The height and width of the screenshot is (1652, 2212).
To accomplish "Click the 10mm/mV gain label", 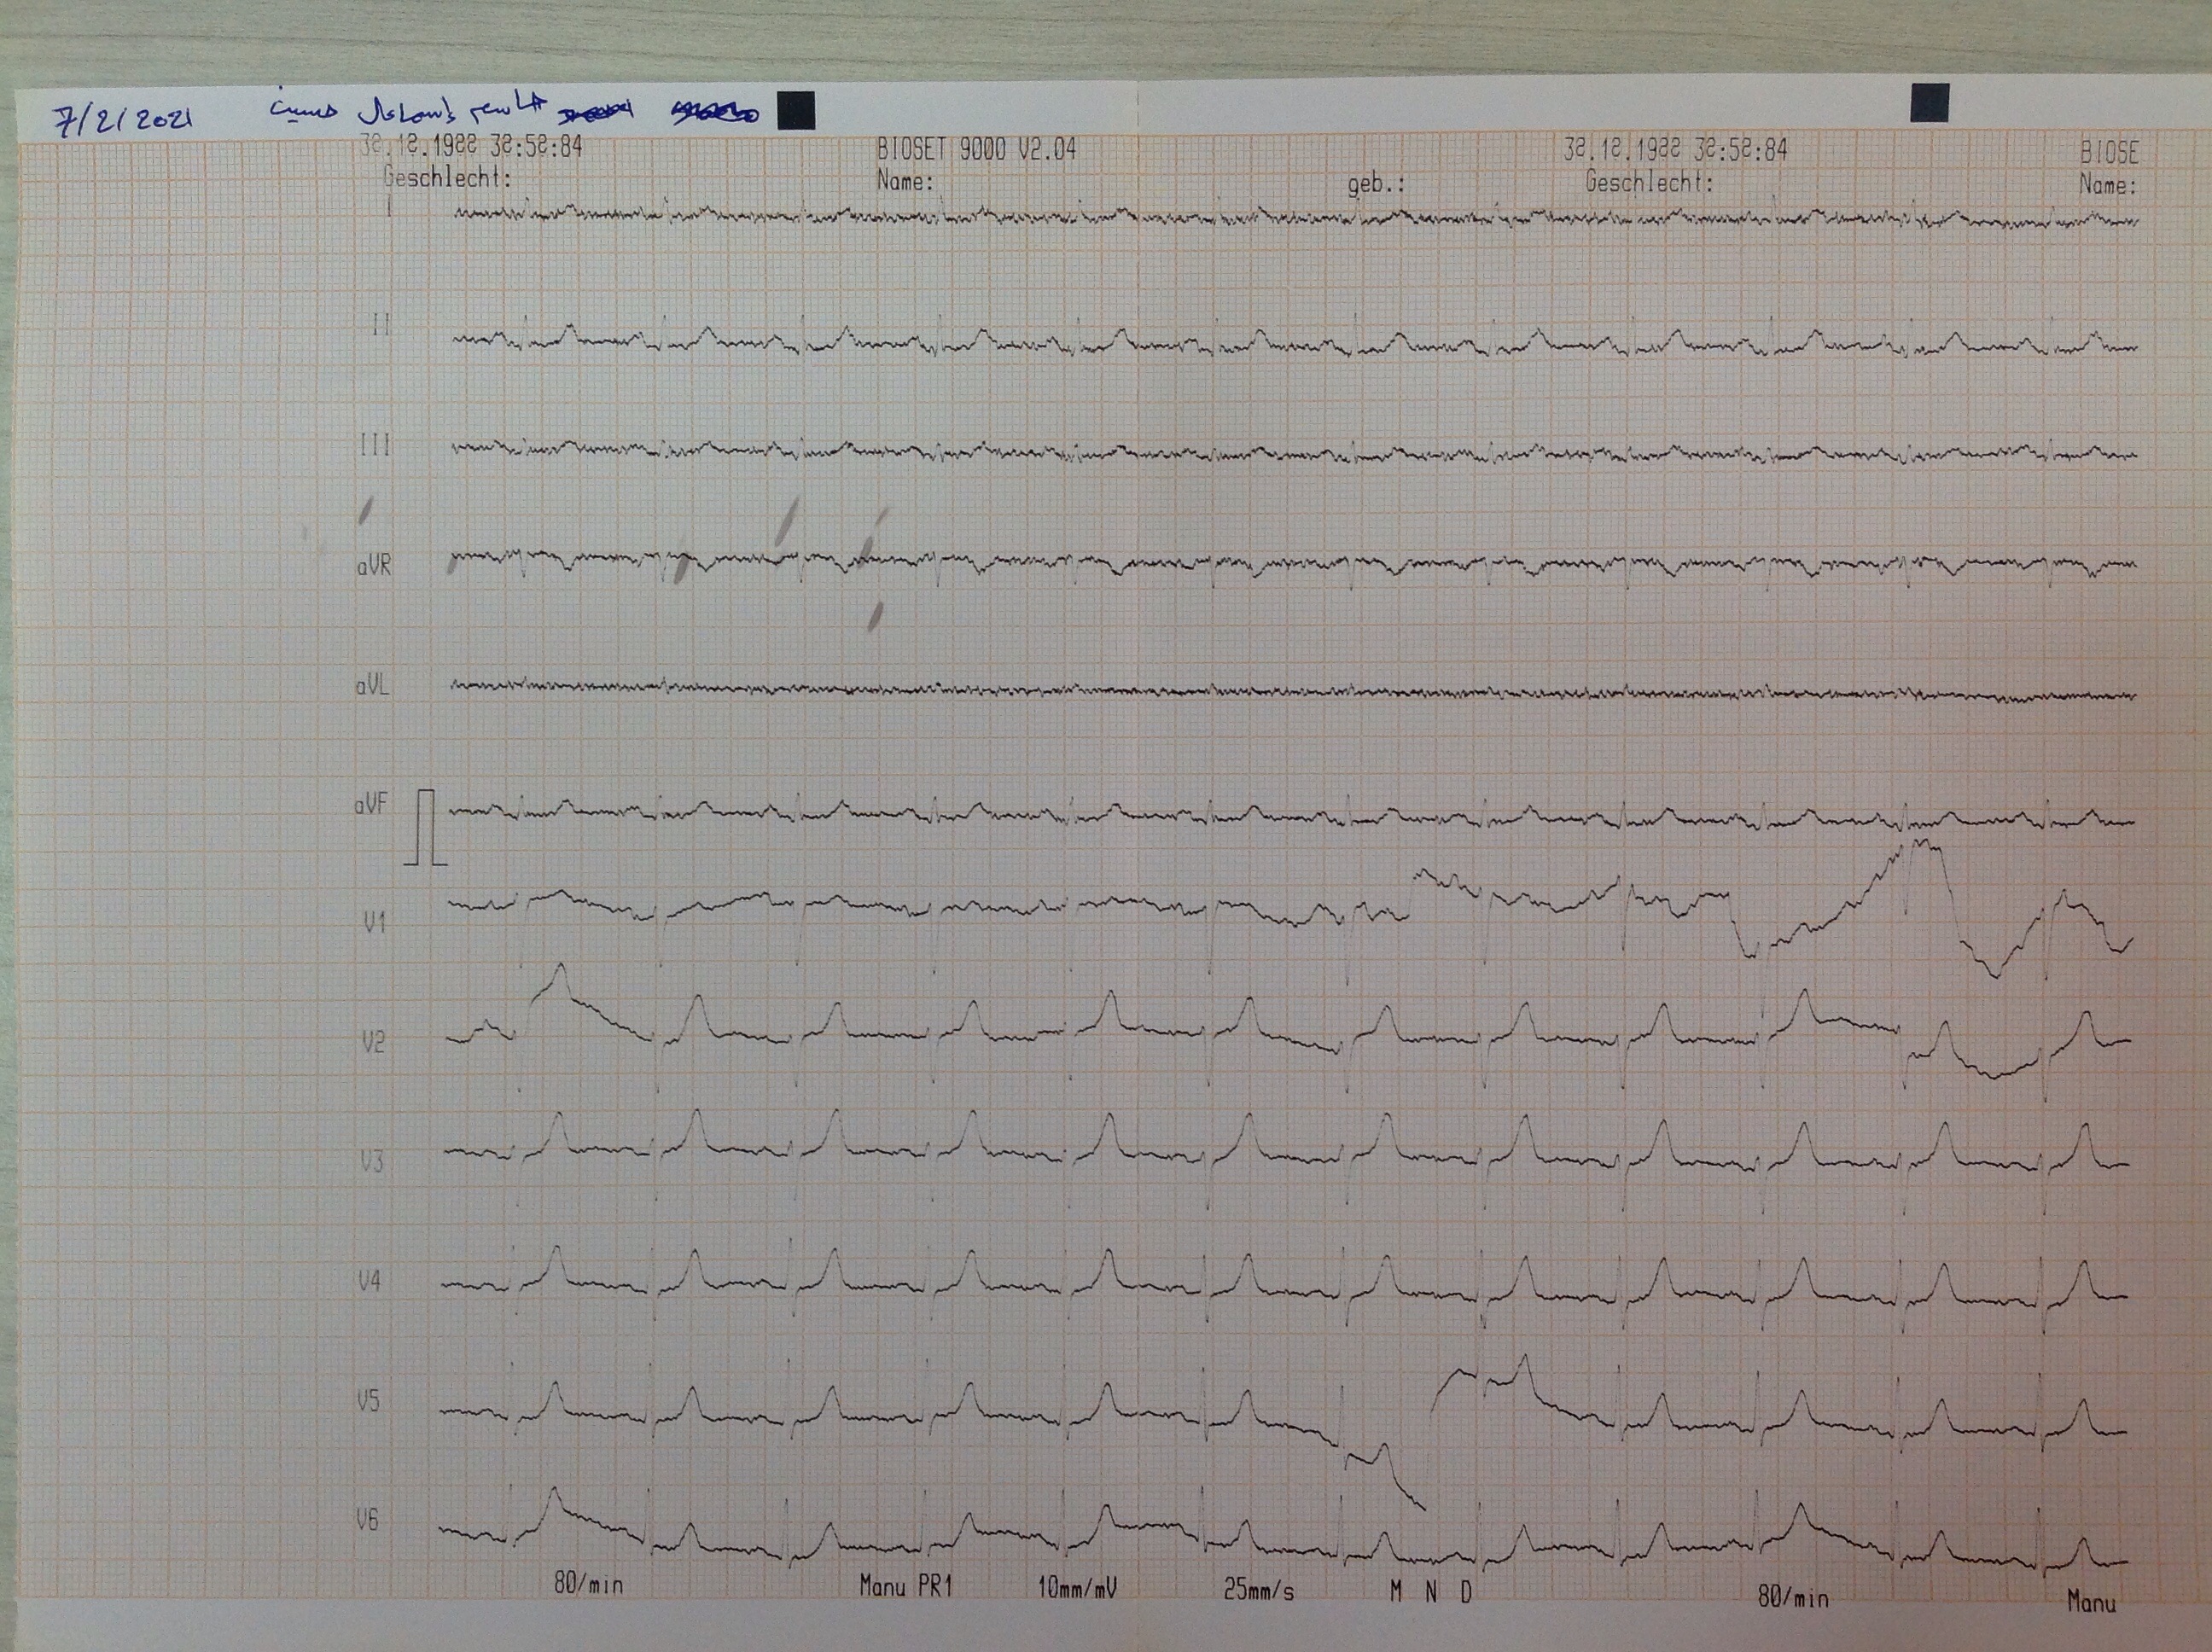I will (1076, 1588).
